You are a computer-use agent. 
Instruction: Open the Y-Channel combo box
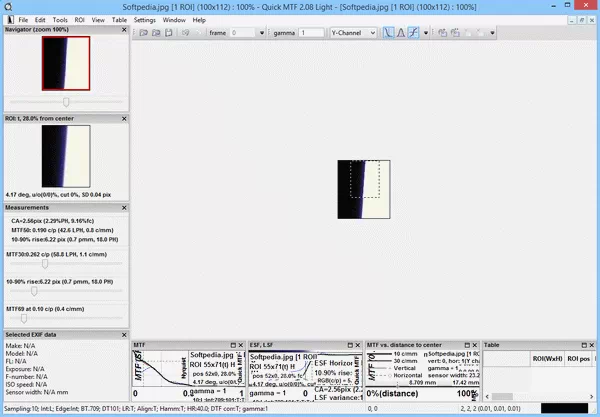[353, 33]
